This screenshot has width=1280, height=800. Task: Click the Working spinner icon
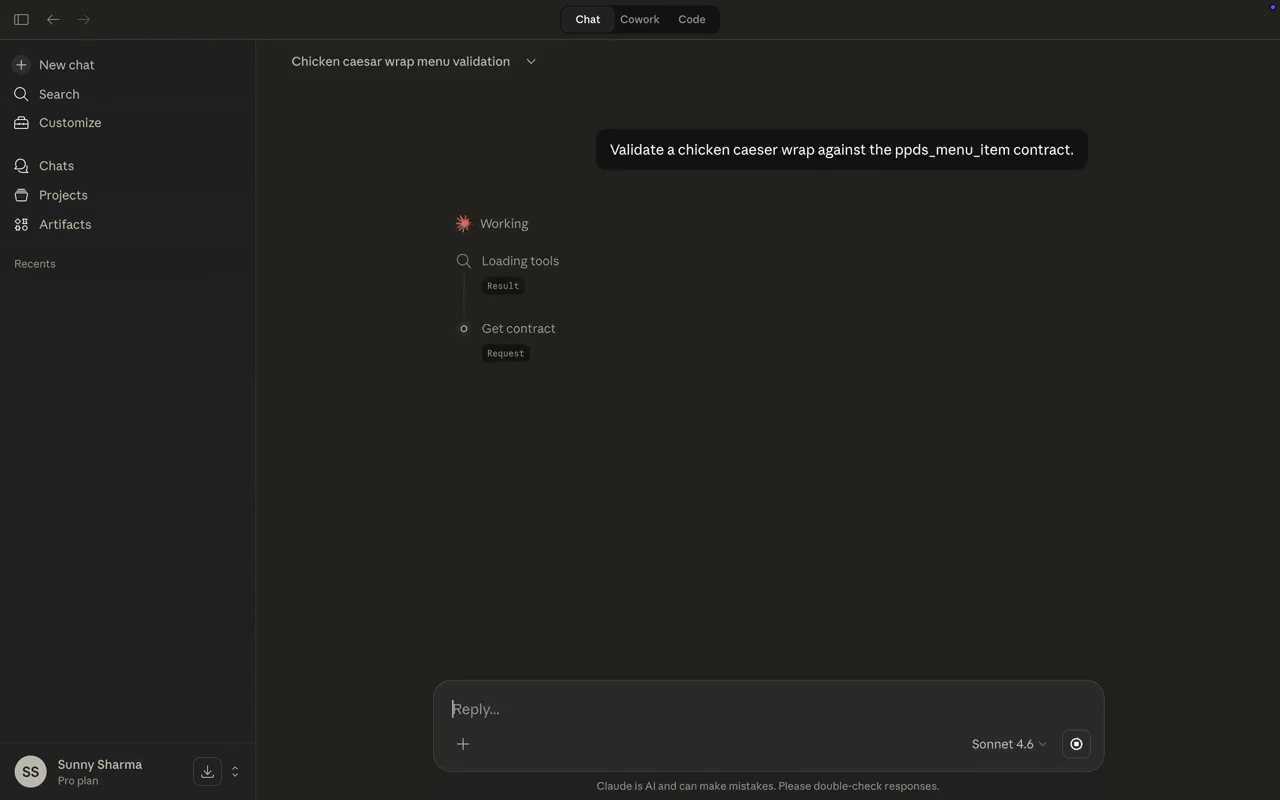(463, 223)
